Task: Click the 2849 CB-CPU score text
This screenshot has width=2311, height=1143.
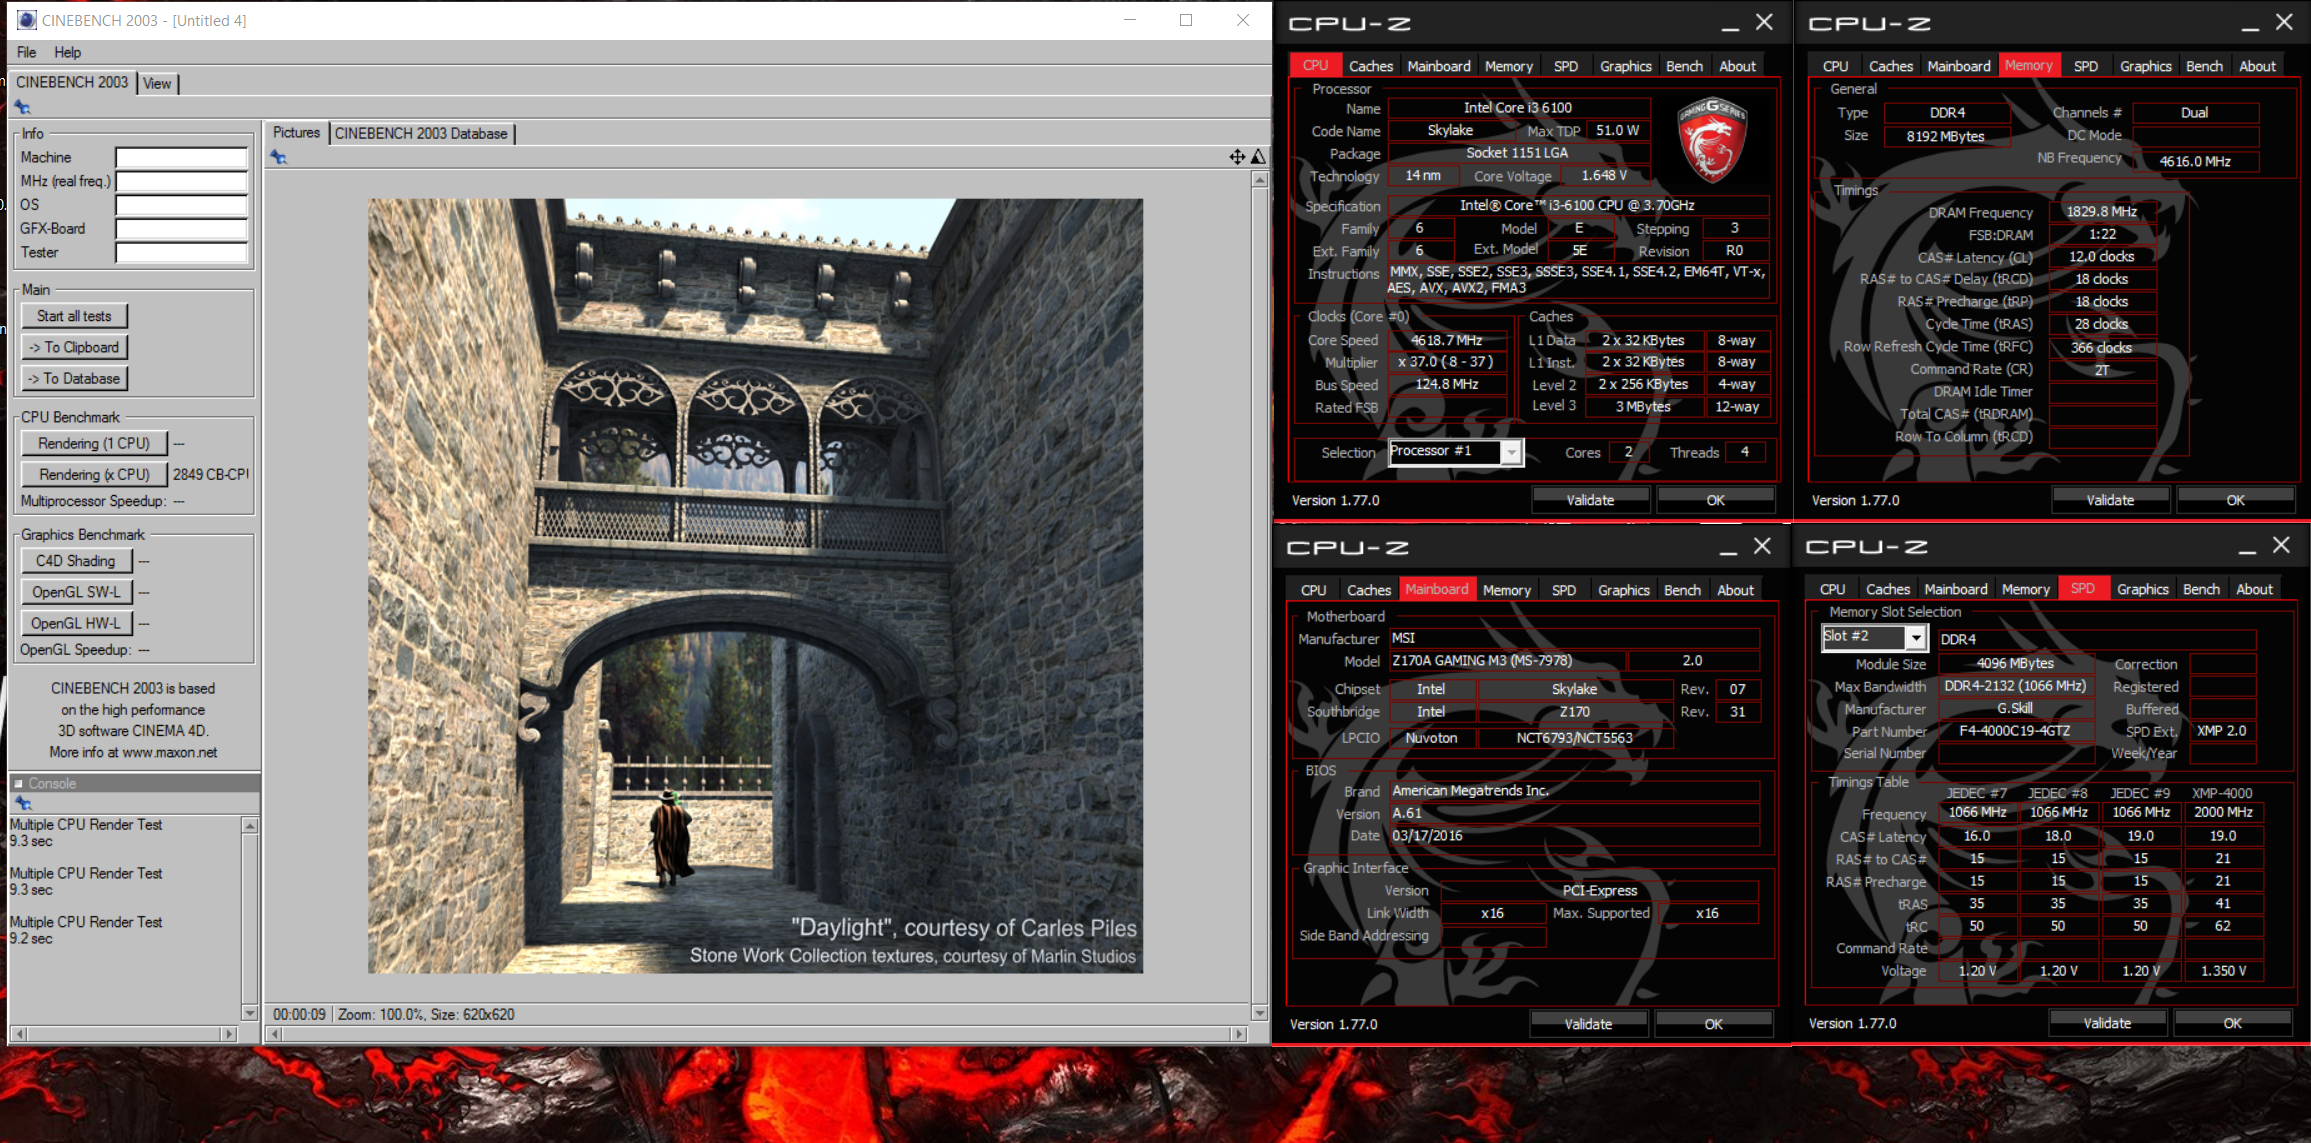Action: pyautogui.click(x=210, y=474)
